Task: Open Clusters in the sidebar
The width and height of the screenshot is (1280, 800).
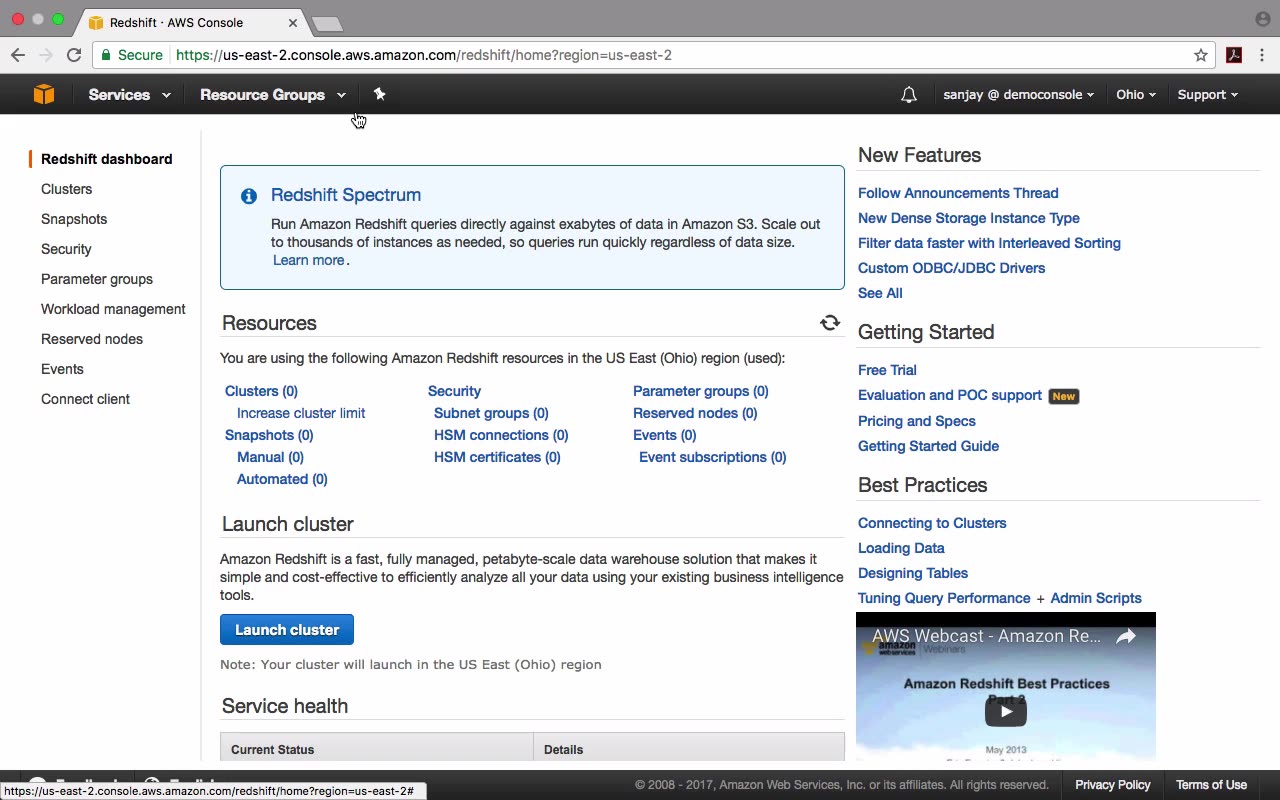Action: (66, 189)
